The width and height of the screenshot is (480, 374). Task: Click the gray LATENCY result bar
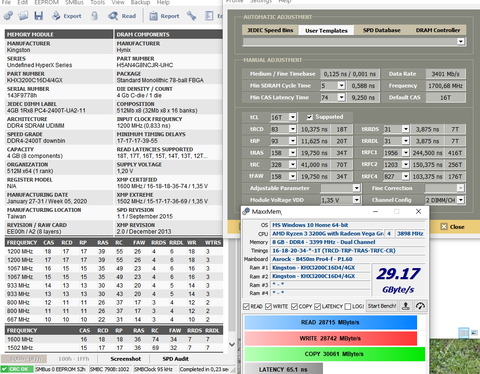284,369
